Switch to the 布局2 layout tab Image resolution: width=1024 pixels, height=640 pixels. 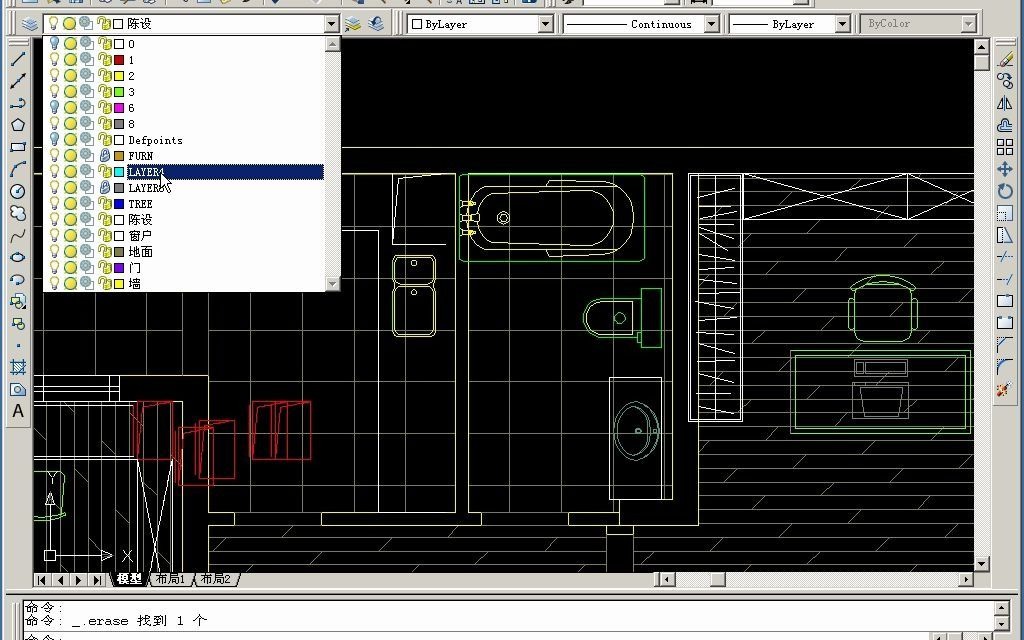tap(216, 579)
